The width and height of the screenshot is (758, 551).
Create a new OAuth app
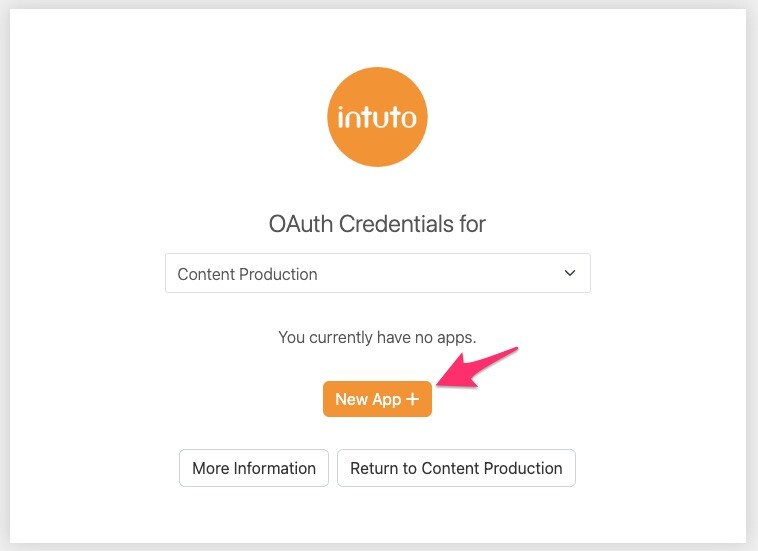coord(377,399)
